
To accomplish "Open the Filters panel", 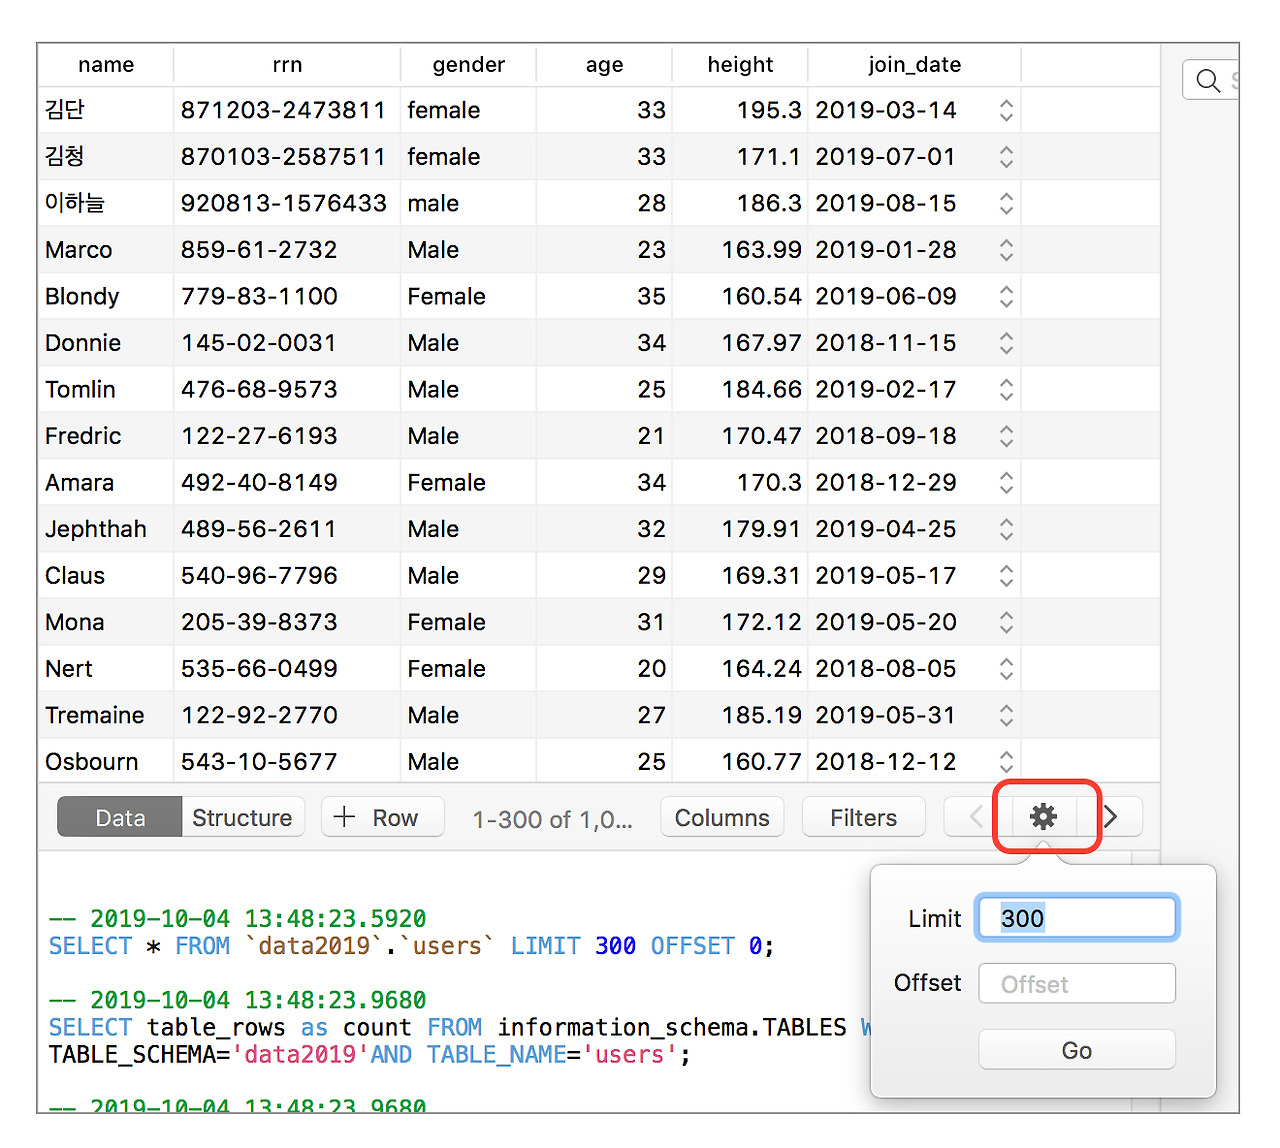I will point(864,817).
